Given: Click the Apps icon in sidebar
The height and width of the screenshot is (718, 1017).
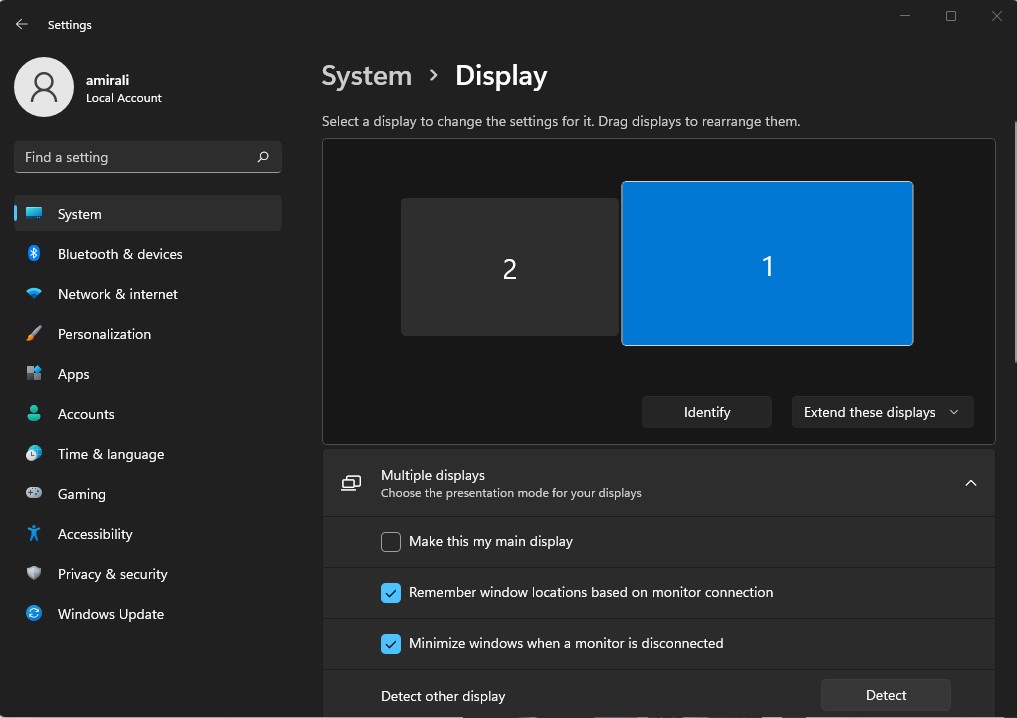Looking at the screenshot, I should pos(34,374).
